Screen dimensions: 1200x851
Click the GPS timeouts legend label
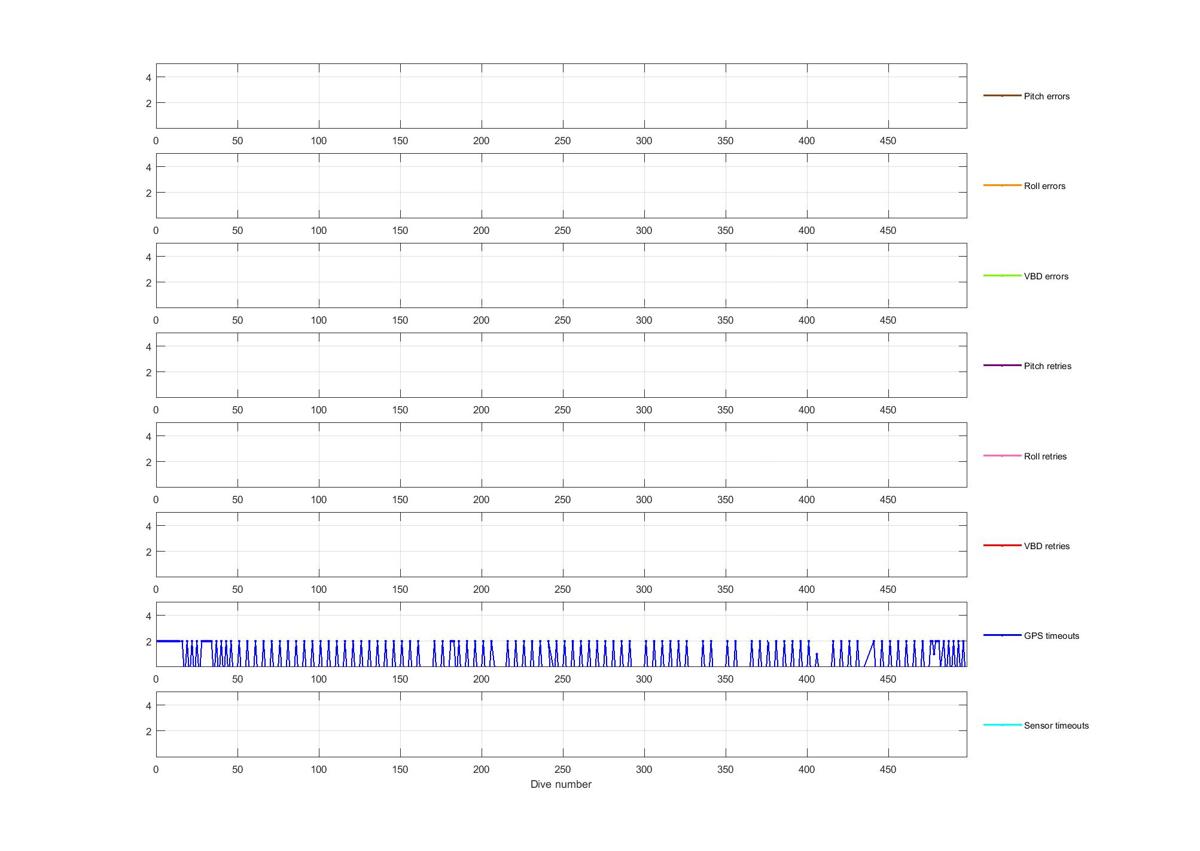(x=1051, y=636)
